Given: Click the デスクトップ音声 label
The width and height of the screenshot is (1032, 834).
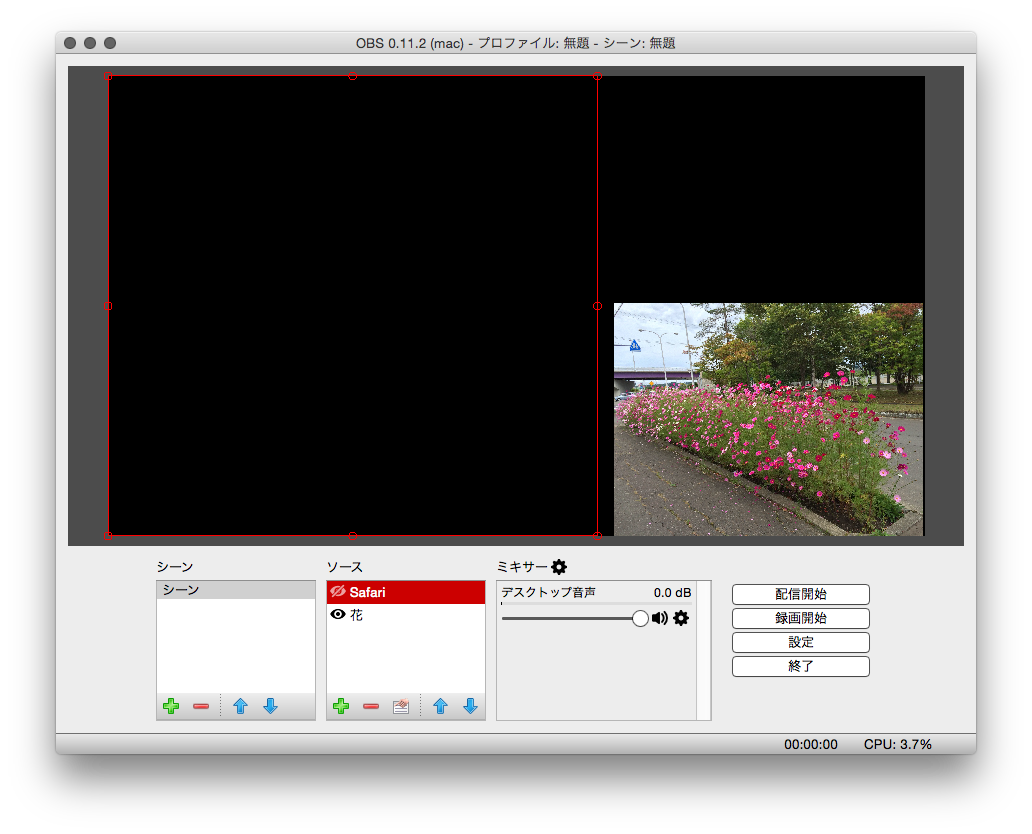Looking at the screenshot, I should click(548, 592).
